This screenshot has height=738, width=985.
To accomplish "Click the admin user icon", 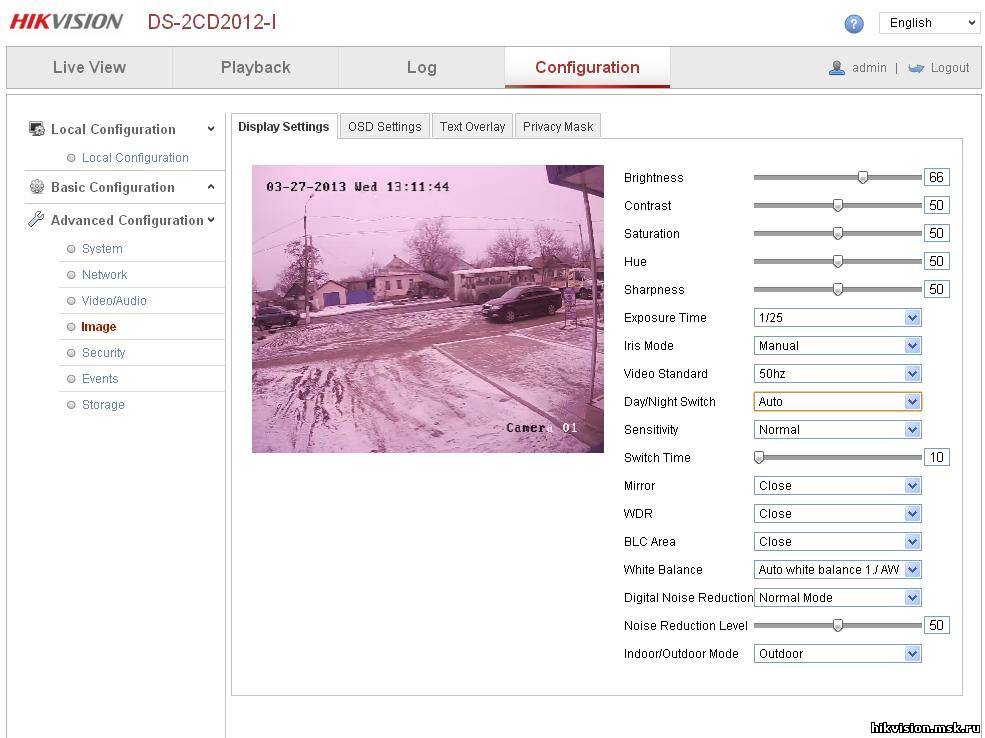I will pos(837,68).
